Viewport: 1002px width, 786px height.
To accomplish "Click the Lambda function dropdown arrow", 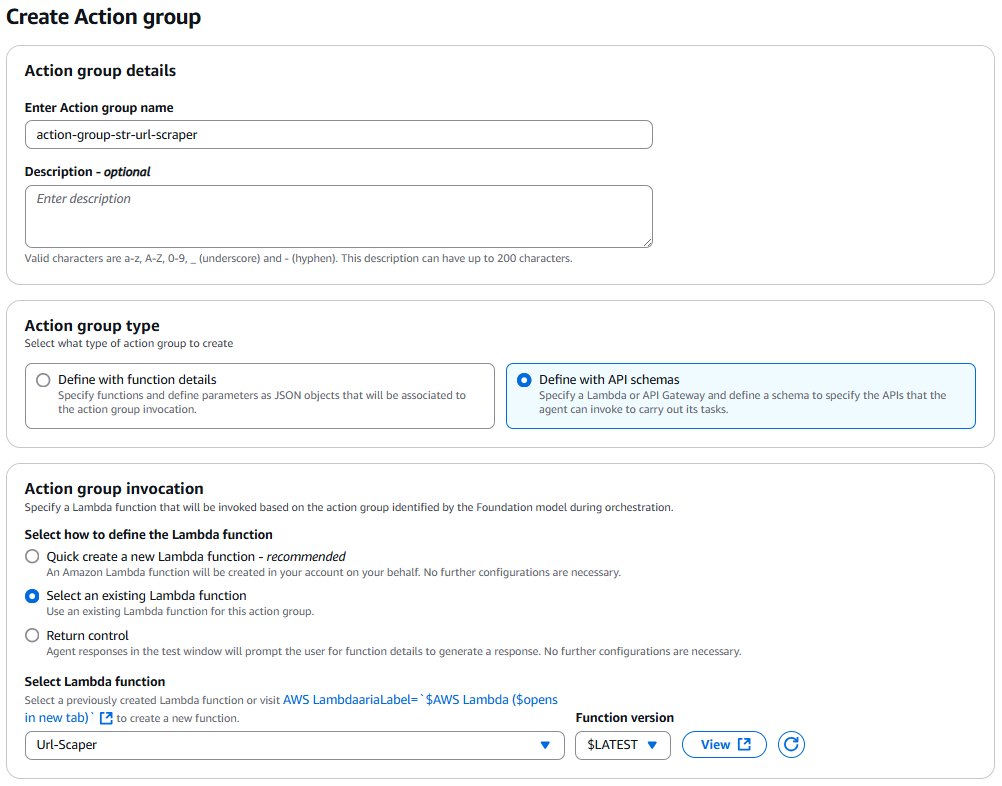I will pos(545,745).
